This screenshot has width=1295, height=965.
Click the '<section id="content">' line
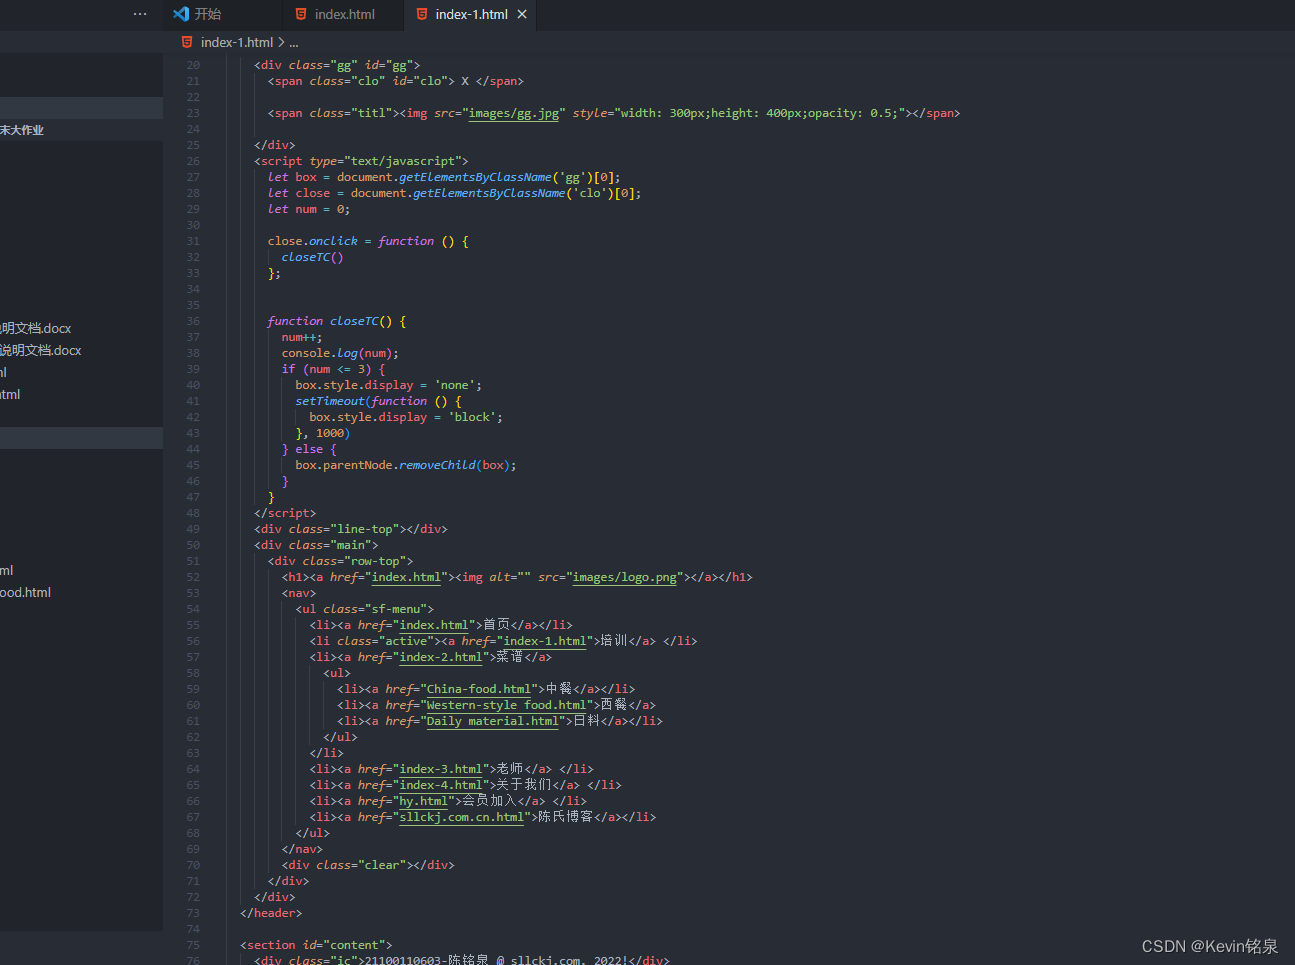point(316,945)
